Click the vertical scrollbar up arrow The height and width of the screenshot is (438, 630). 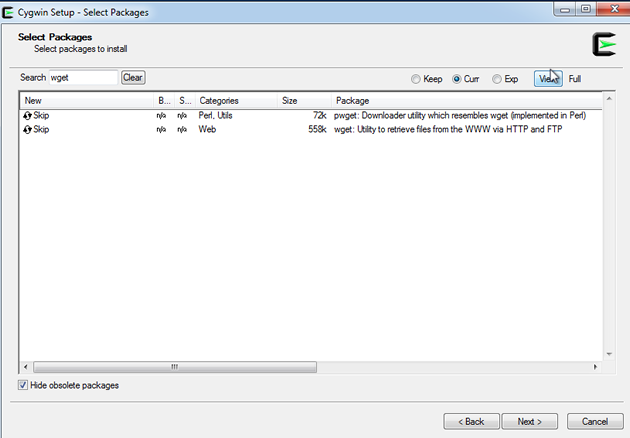[609, 99]
